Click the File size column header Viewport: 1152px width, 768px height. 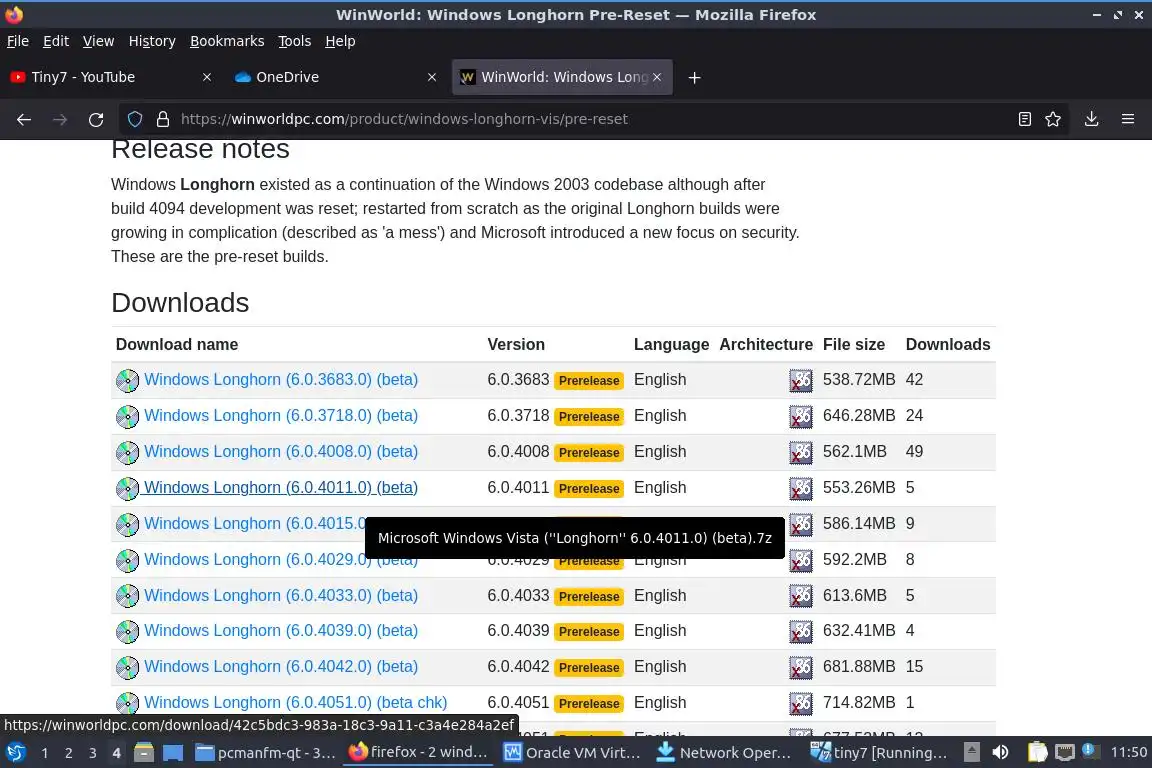click(854, 345)
